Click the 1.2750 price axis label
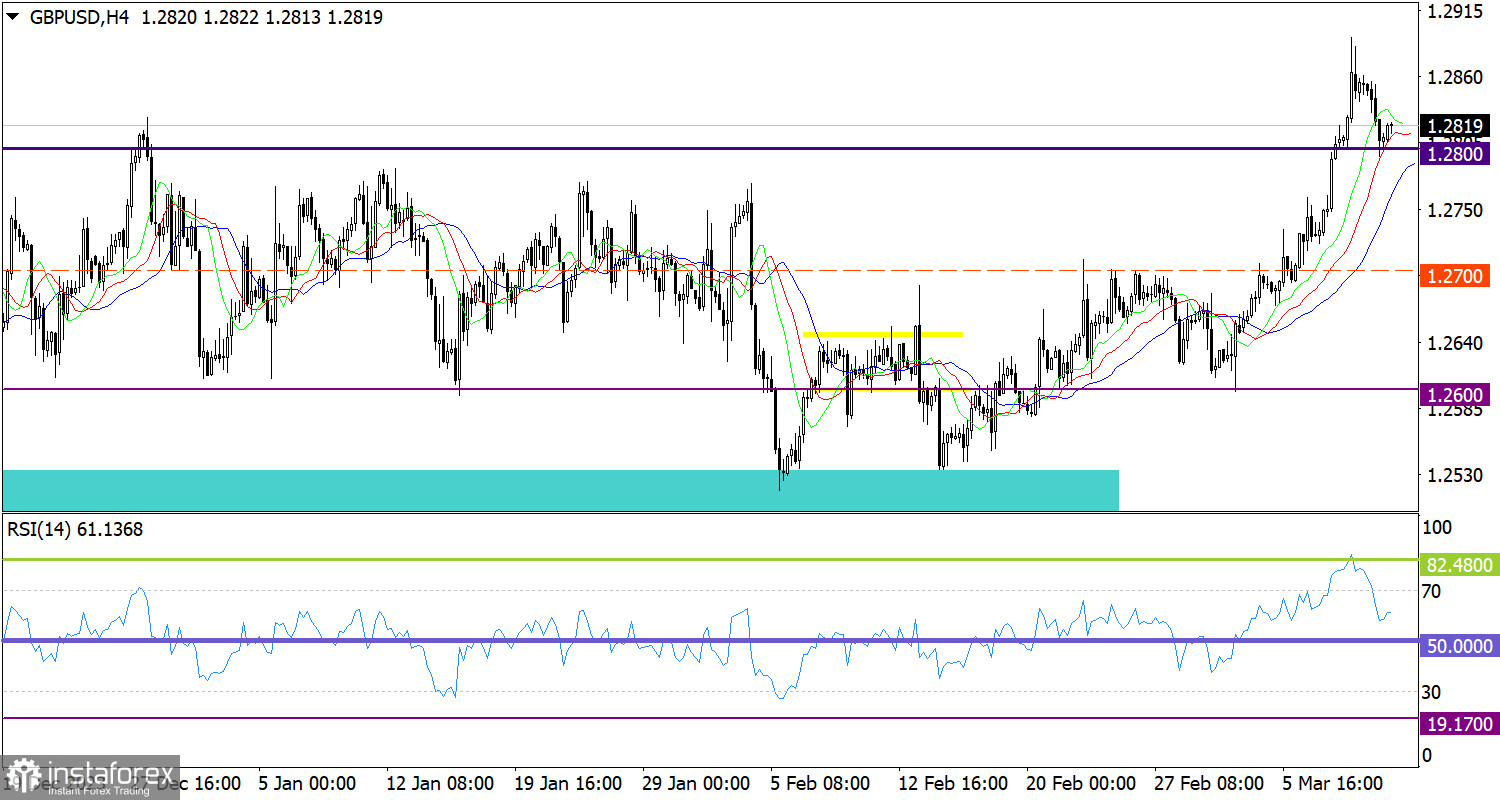This screenshot has height=800, width=1500. tap(1455, 211)
